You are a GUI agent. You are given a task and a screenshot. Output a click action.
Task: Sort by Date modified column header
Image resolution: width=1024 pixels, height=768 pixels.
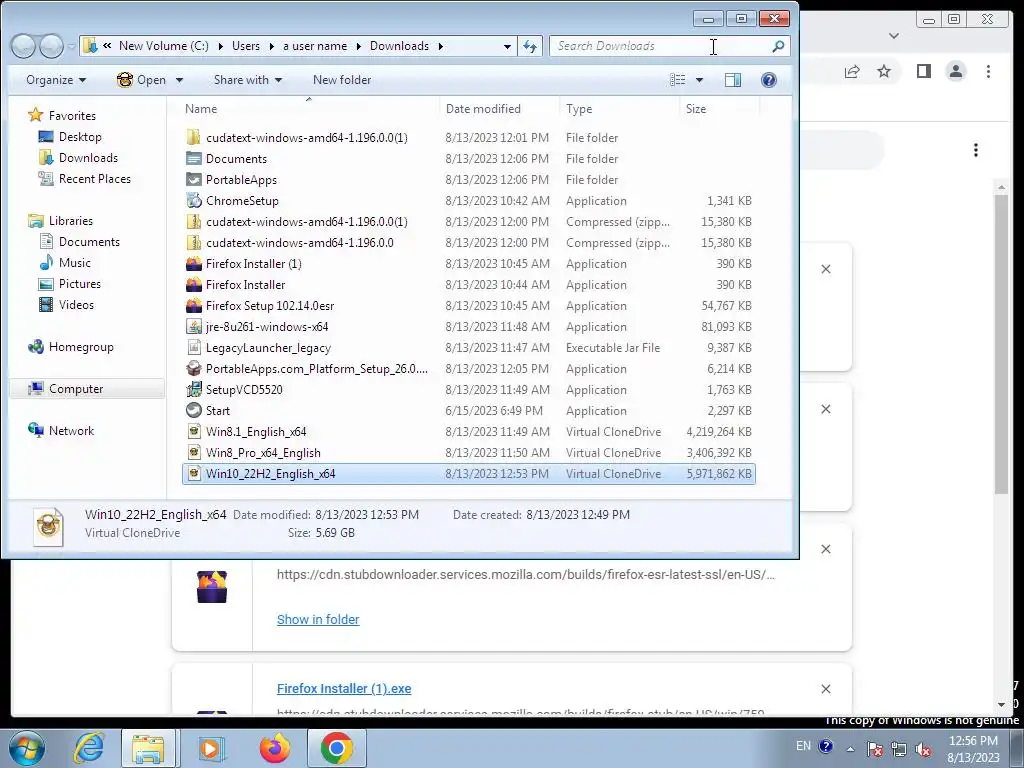coord(500,108)
